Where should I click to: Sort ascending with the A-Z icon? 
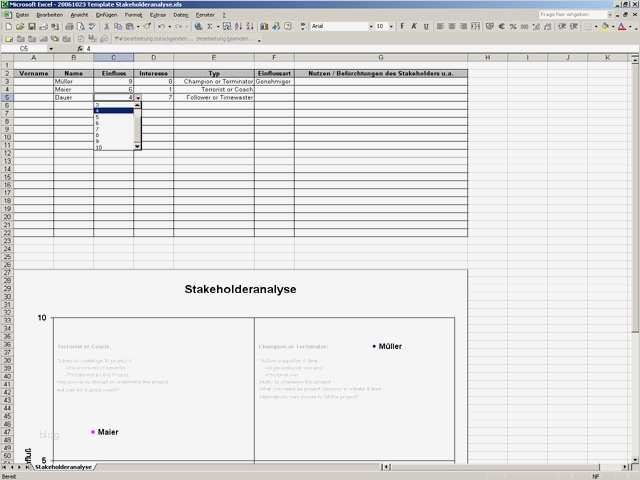pyautogui.click(x=239, y=27)
